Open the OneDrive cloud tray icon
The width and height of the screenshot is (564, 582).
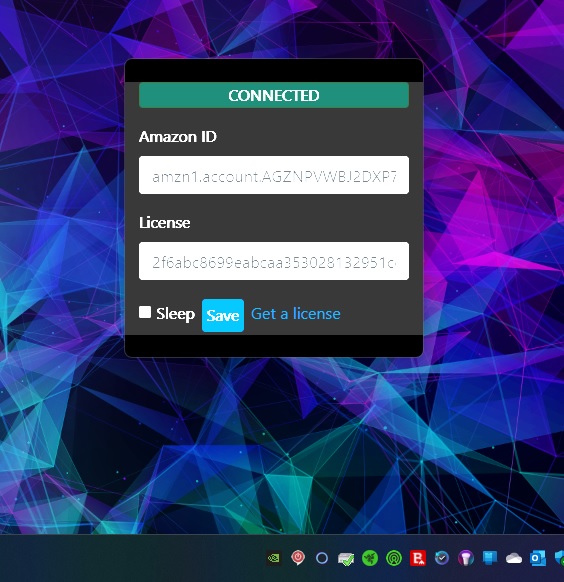point(514,558)
